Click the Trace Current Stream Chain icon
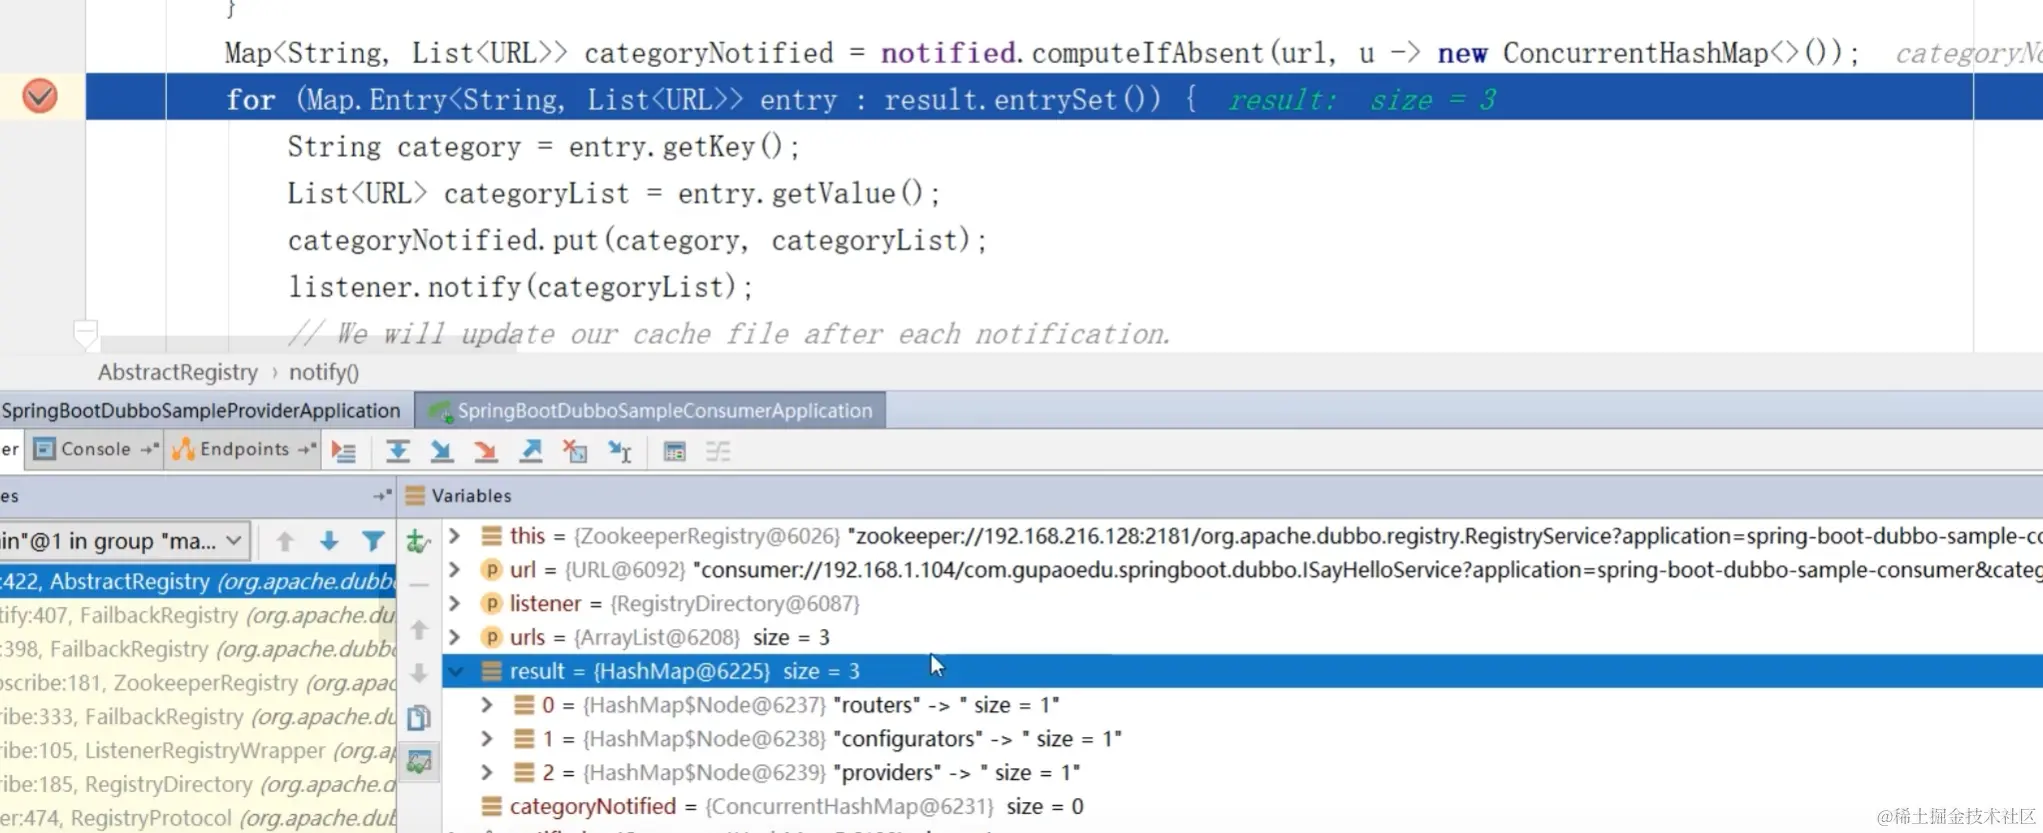 point(718,452)
